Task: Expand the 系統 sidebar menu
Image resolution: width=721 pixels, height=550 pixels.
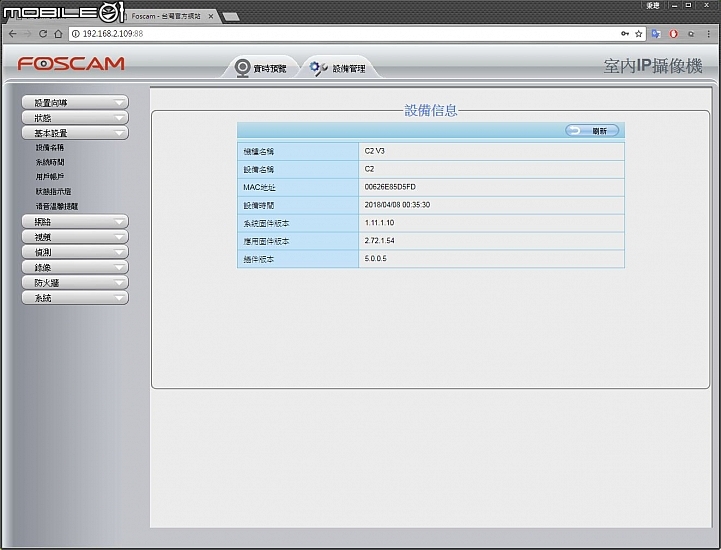Action: (x=75, y=298)
